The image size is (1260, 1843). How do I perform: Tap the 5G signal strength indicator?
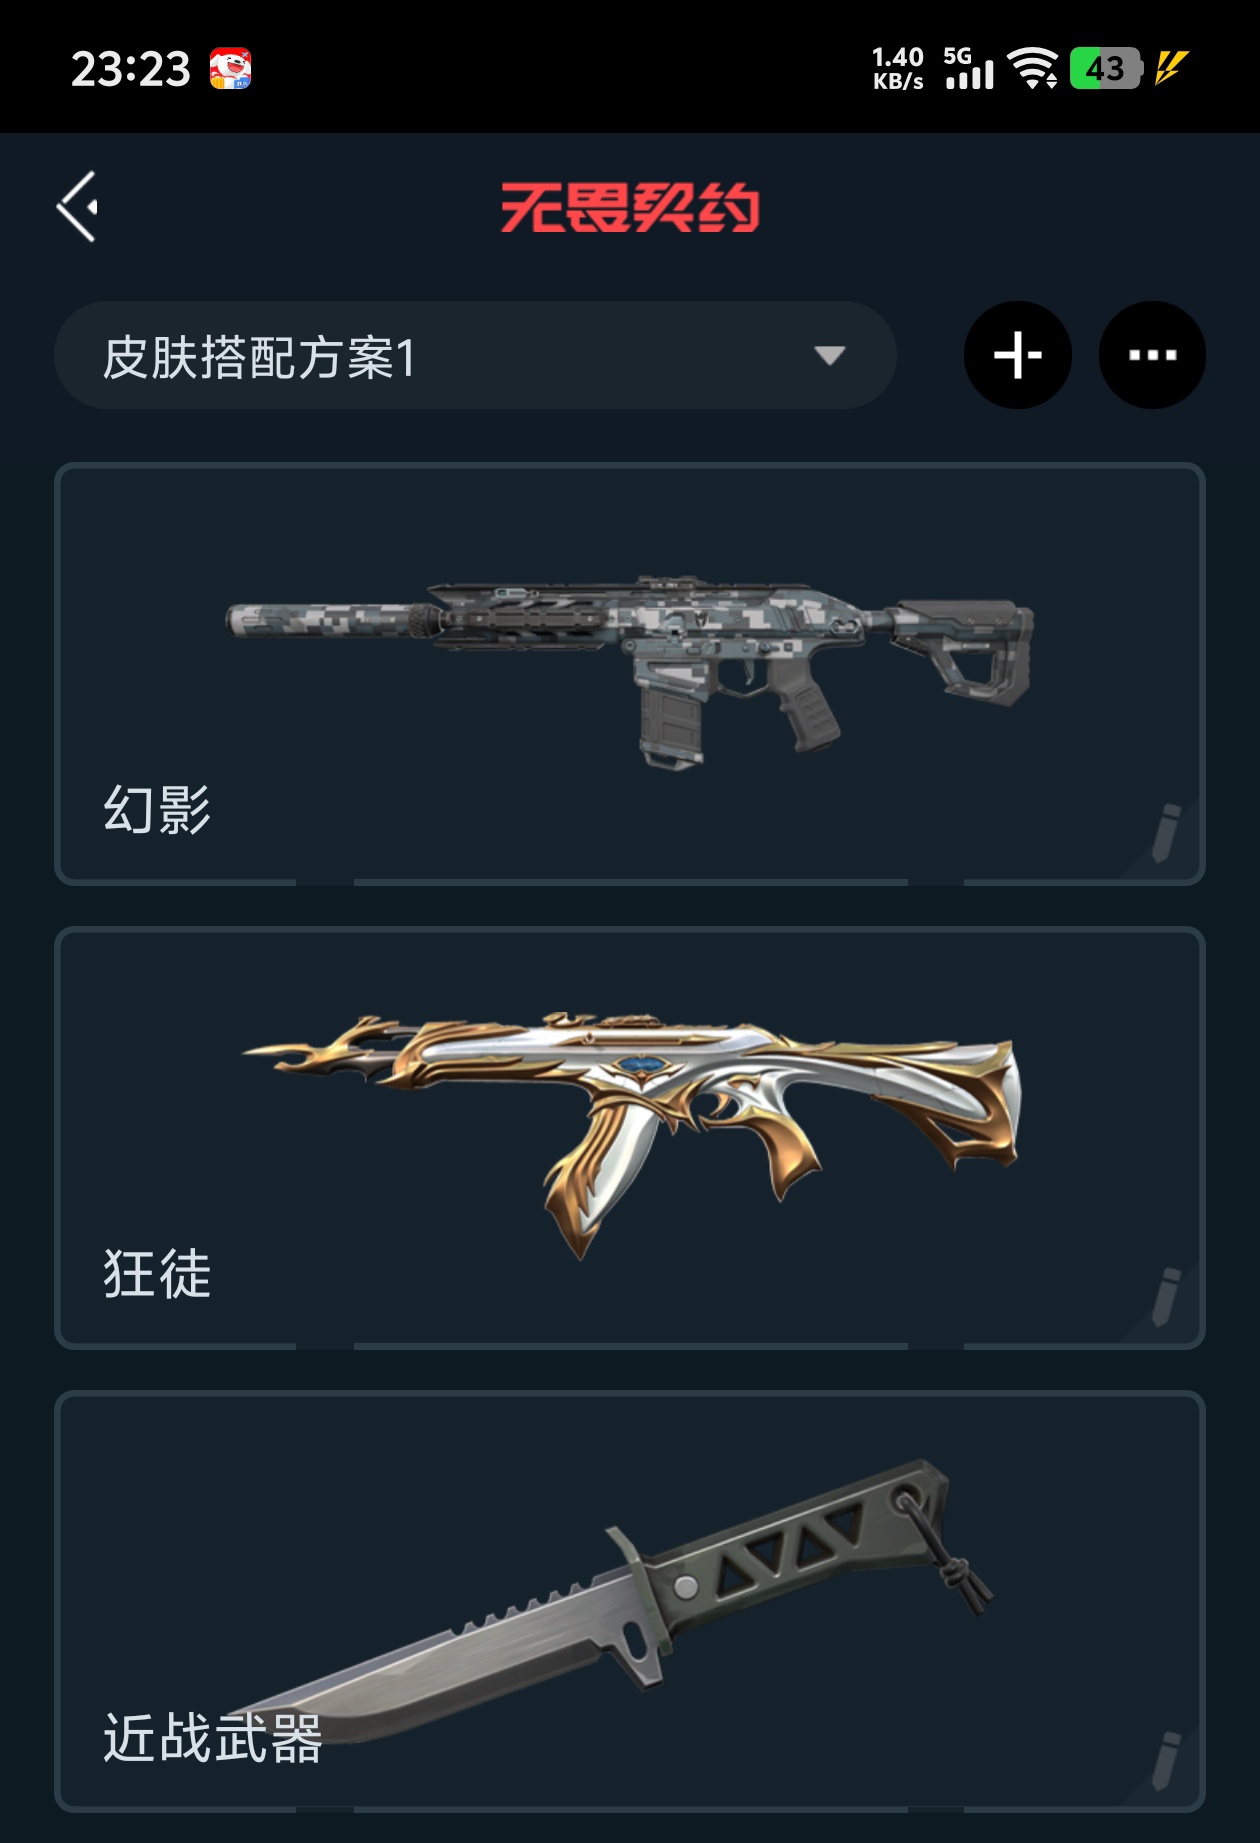969,68
